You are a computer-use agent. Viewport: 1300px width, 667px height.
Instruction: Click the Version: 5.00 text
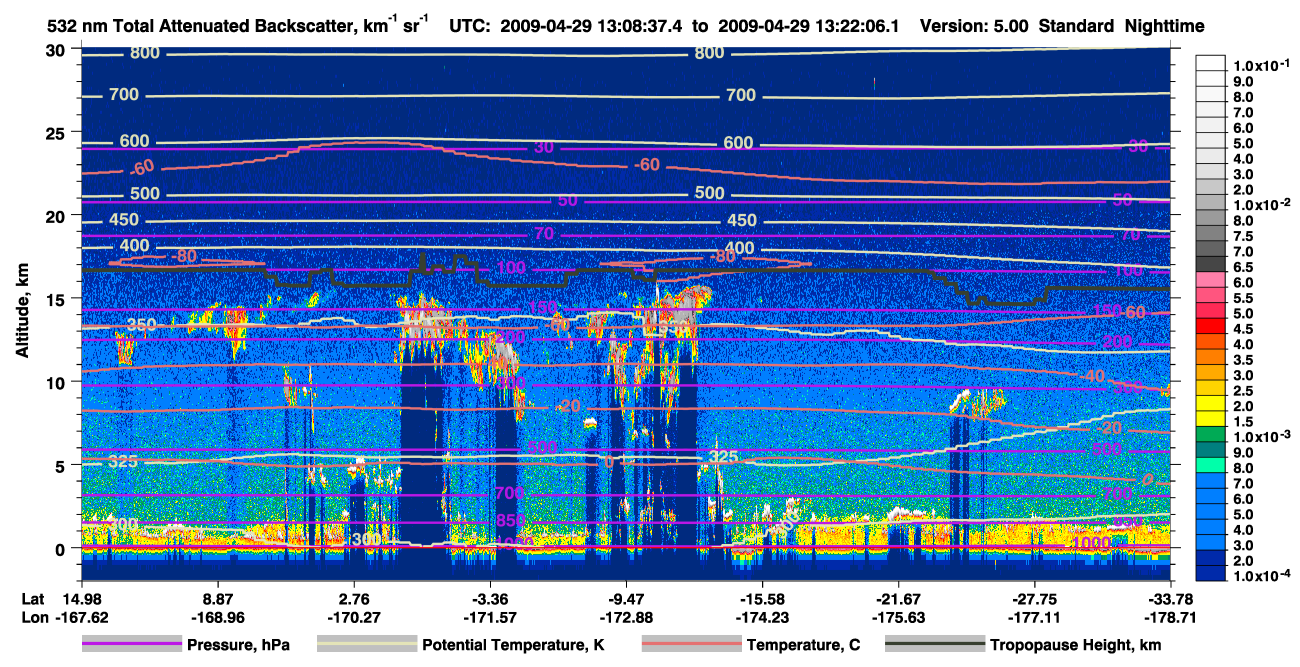tap(973, 26)
